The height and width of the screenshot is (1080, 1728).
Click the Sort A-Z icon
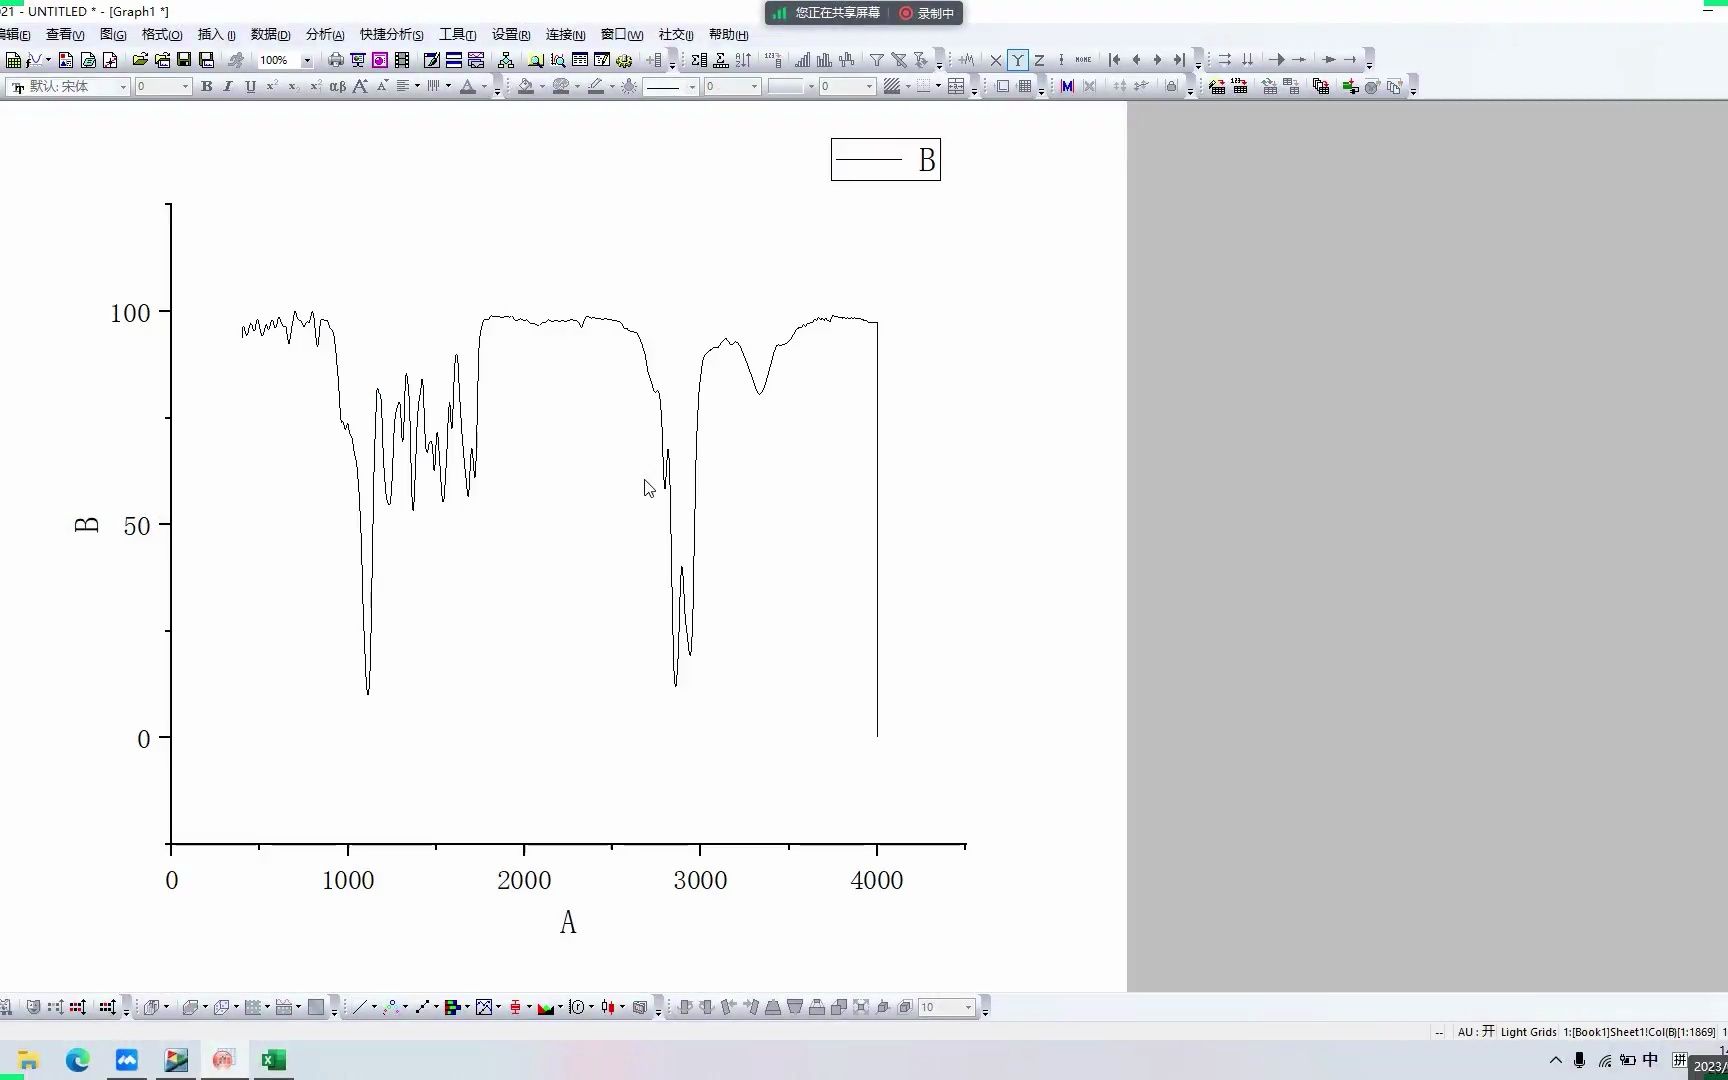coord(743,60)
